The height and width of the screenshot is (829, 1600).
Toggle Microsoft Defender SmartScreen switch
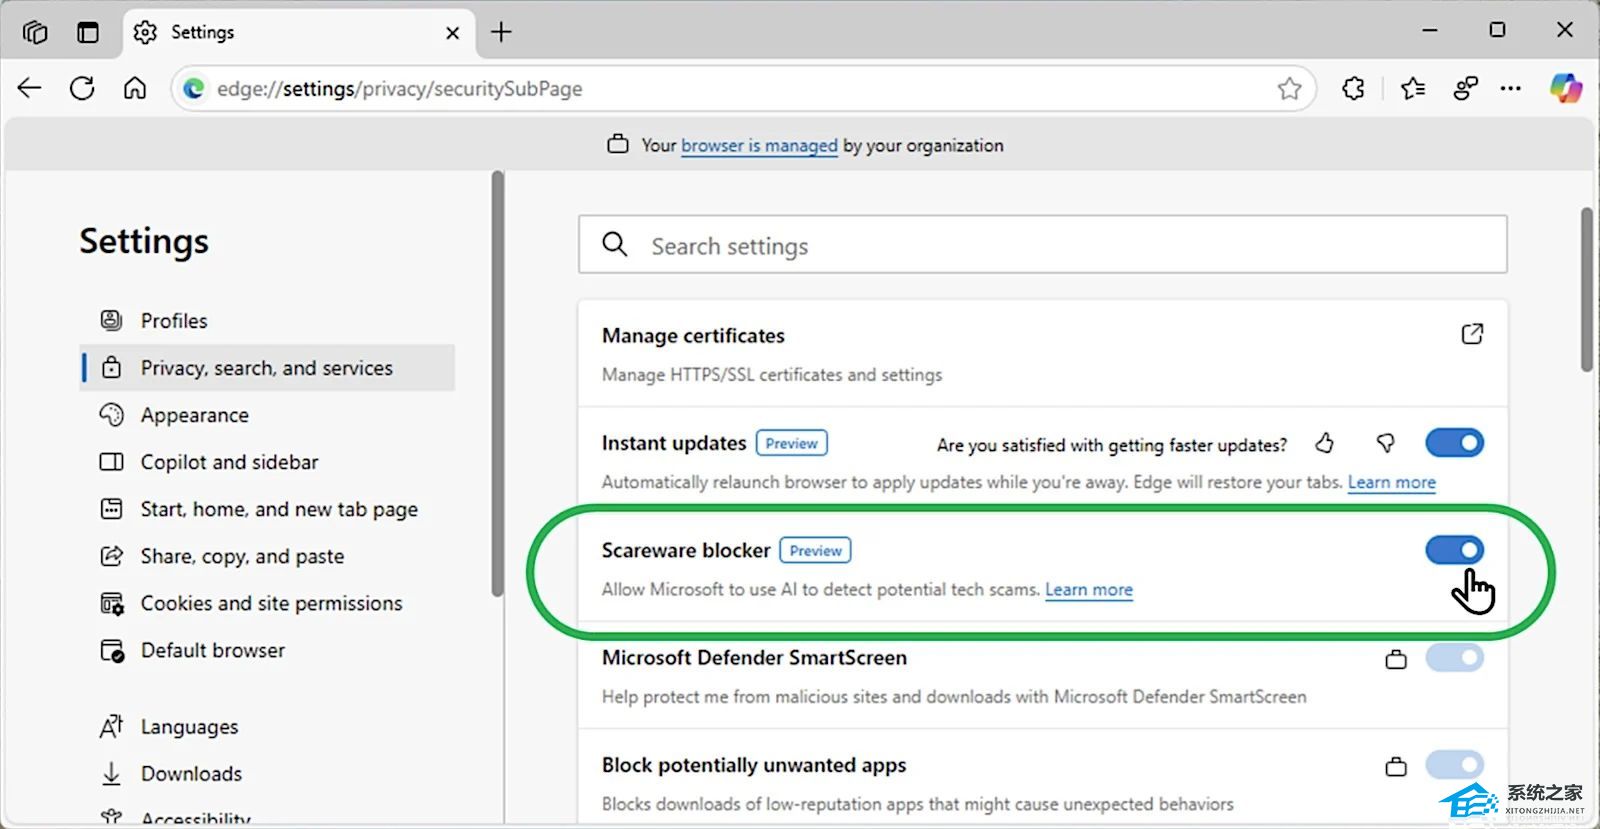click(1454, 658)
